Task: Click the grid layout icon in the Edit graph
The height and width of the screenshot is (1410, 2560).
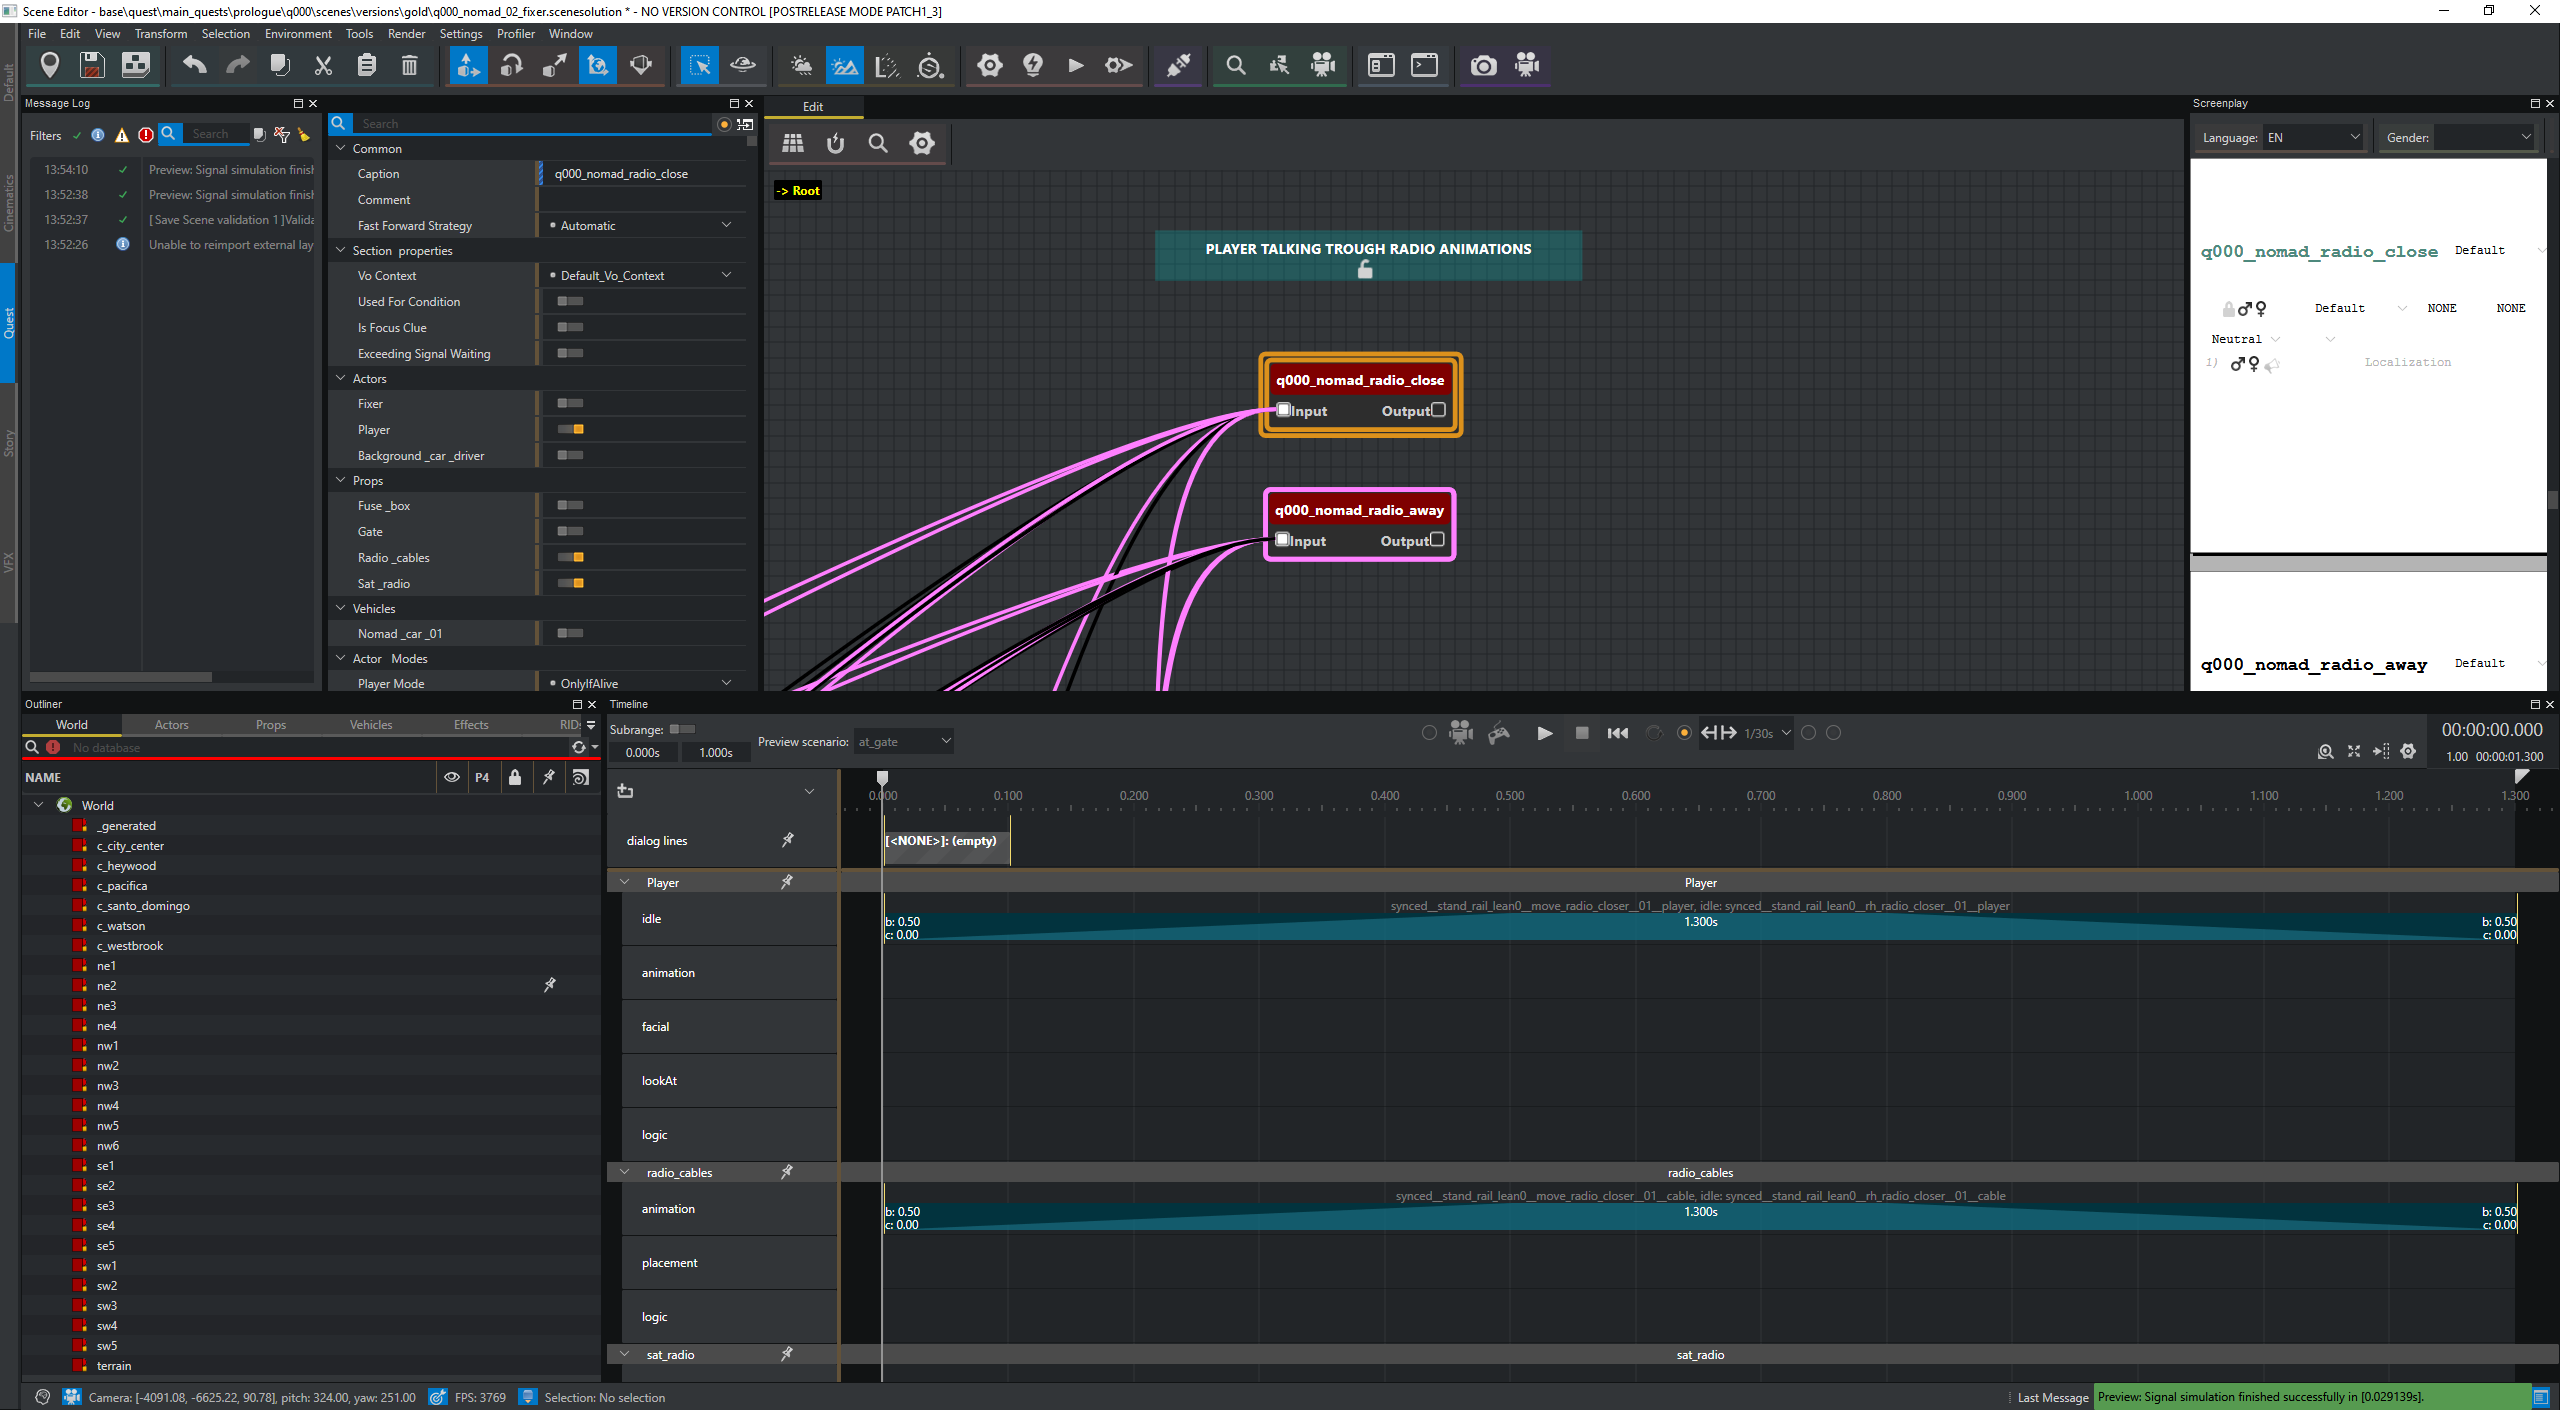Action: tap(793, 143)
